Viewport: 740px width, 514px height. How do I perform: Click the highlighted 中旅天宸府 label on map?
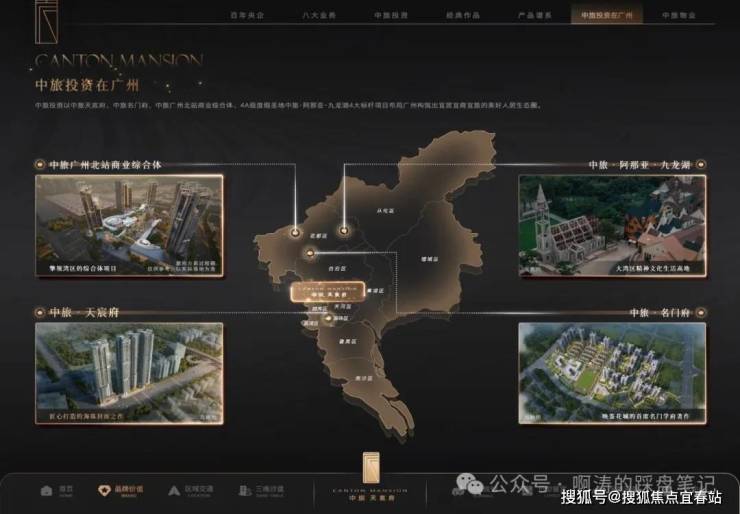[x=328, y=292]
